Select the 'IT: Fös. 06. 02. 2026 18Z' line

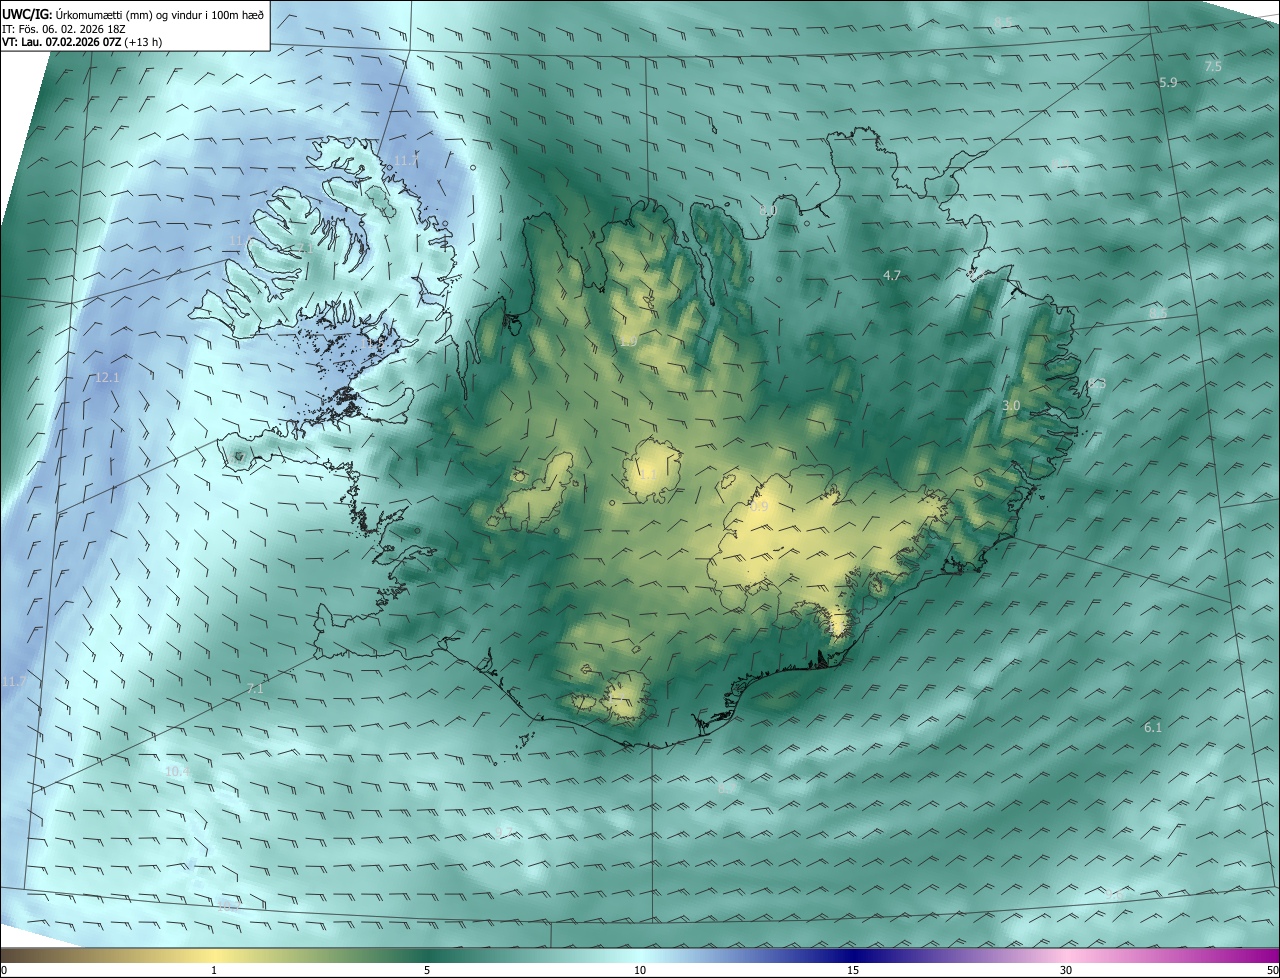coord(65,28)
